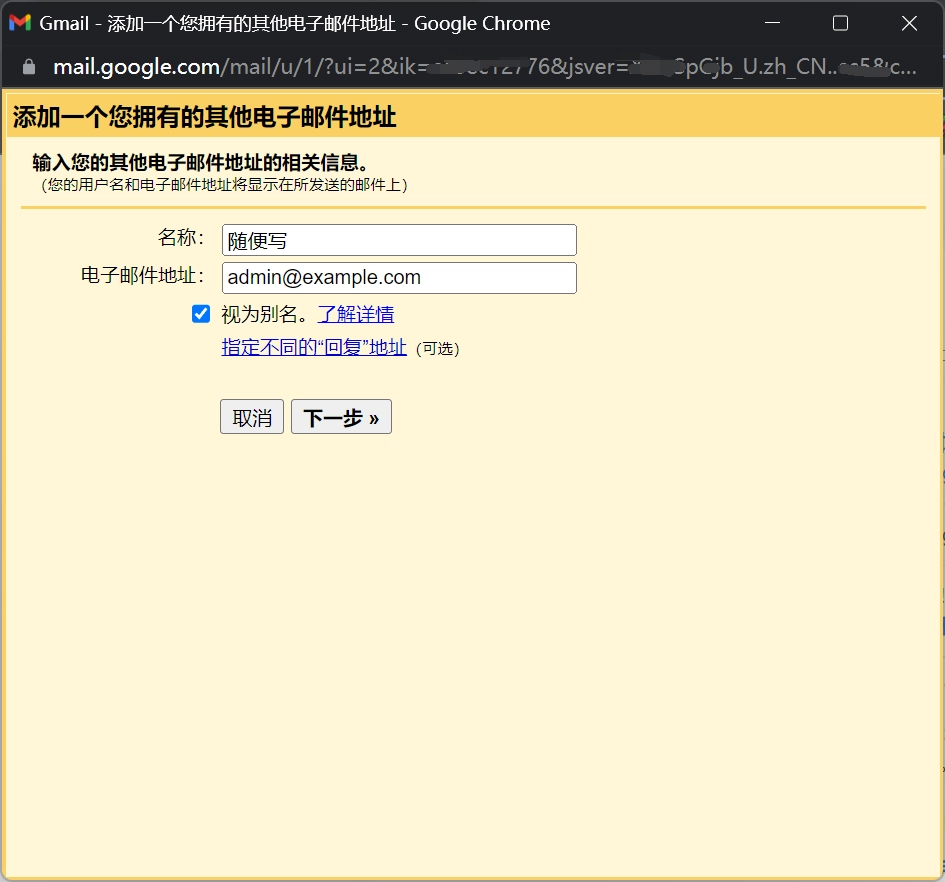
Task: Click the window title bar text
Action: tap(295, 23)
